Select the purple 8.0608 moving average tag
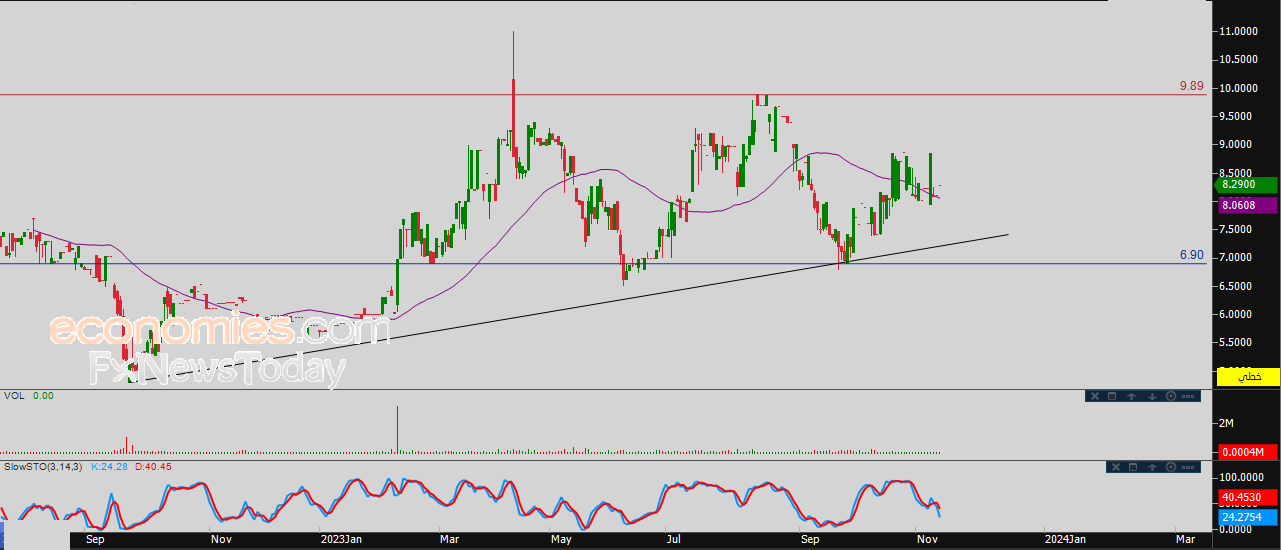The image size is (1281, 550). (1248, 205)
